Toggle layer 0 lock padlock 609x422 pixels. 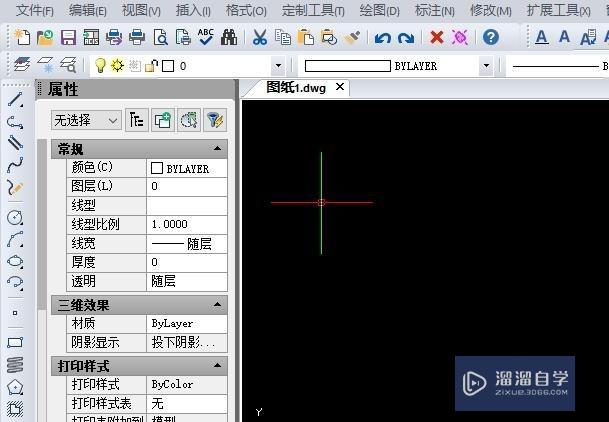click(x=151, y=66)
